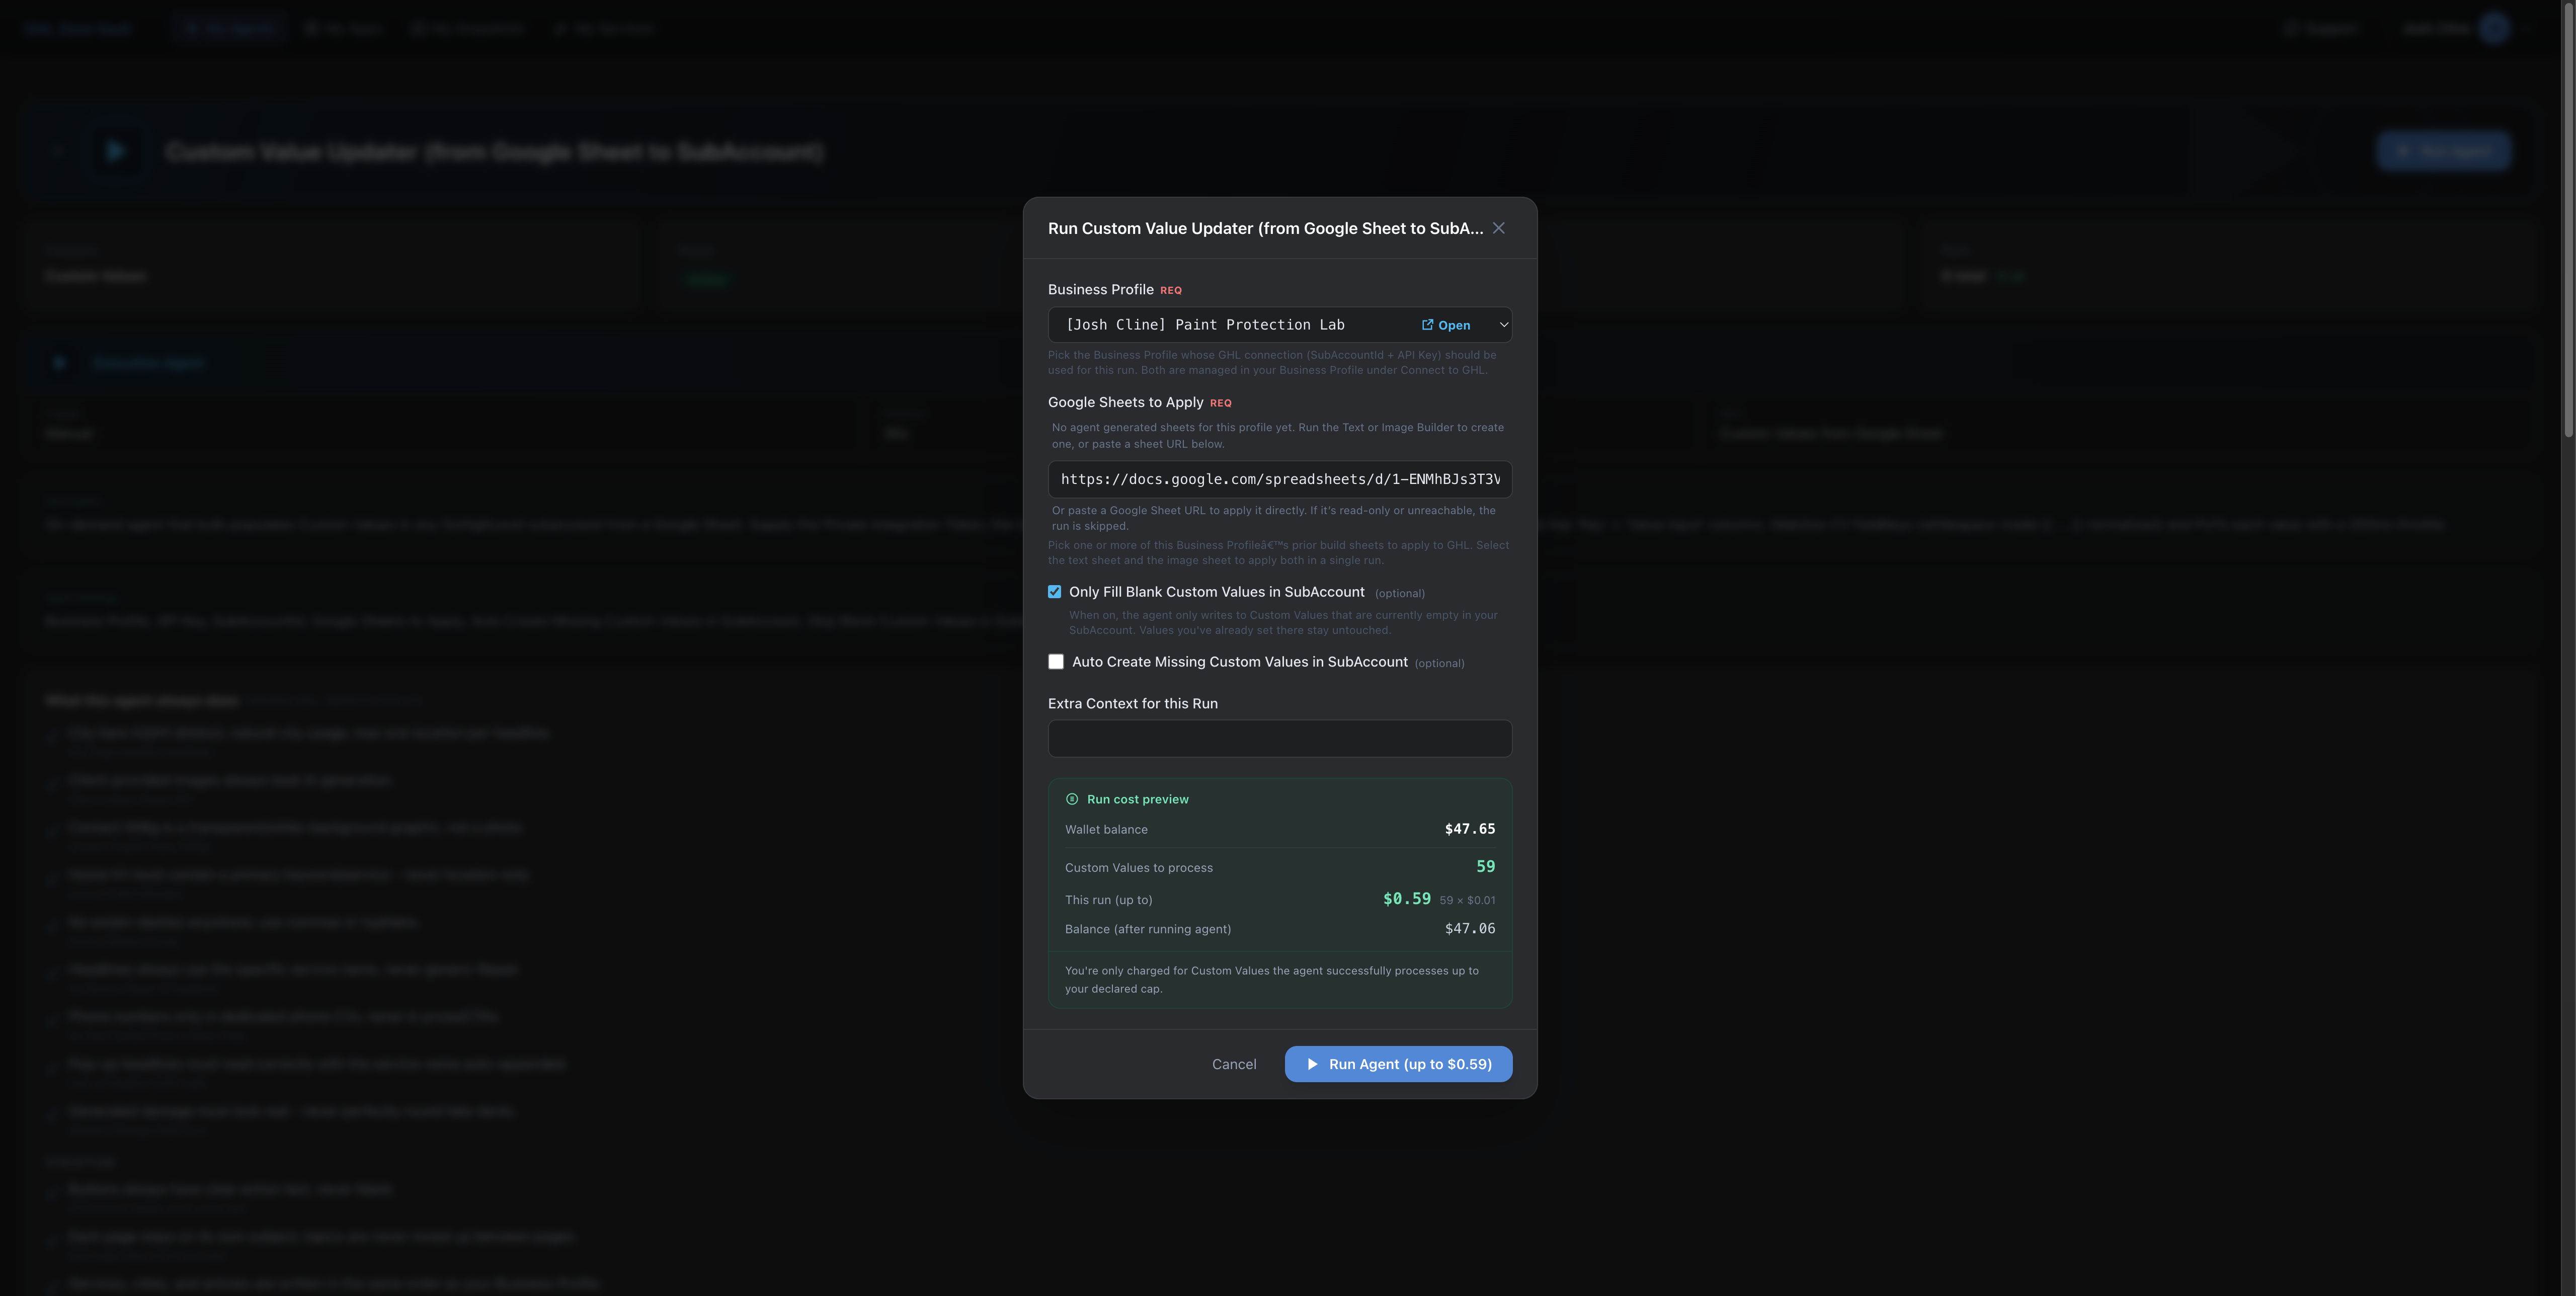Click the 'Business Profile' field label

tap(1100, 289)
